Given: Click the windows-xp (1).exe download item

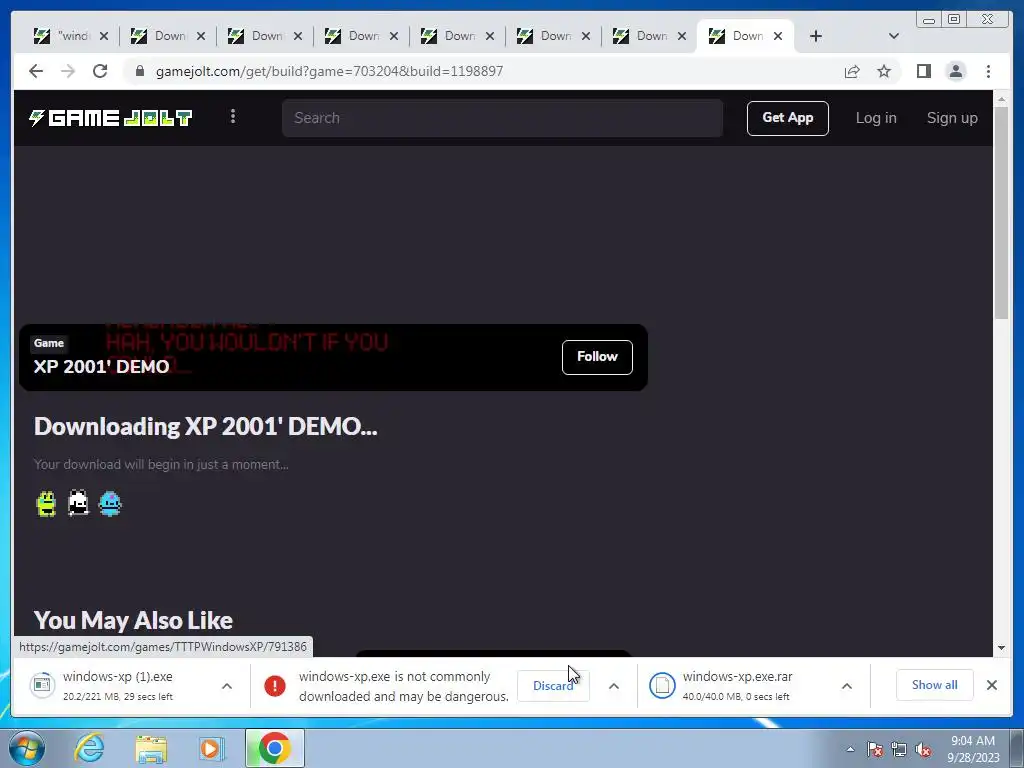Looking at the screenshot, I should 118,685.
